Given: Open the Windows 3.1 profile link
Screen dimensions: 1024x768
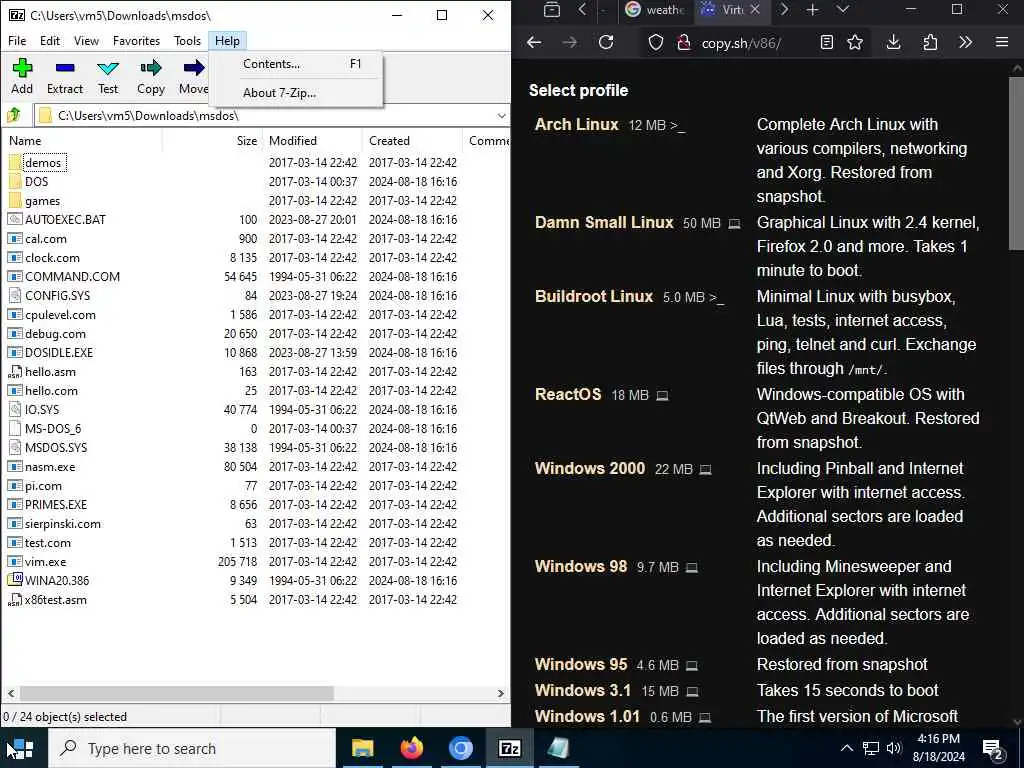Looking at the screenshot, I should tap(583, 690).
